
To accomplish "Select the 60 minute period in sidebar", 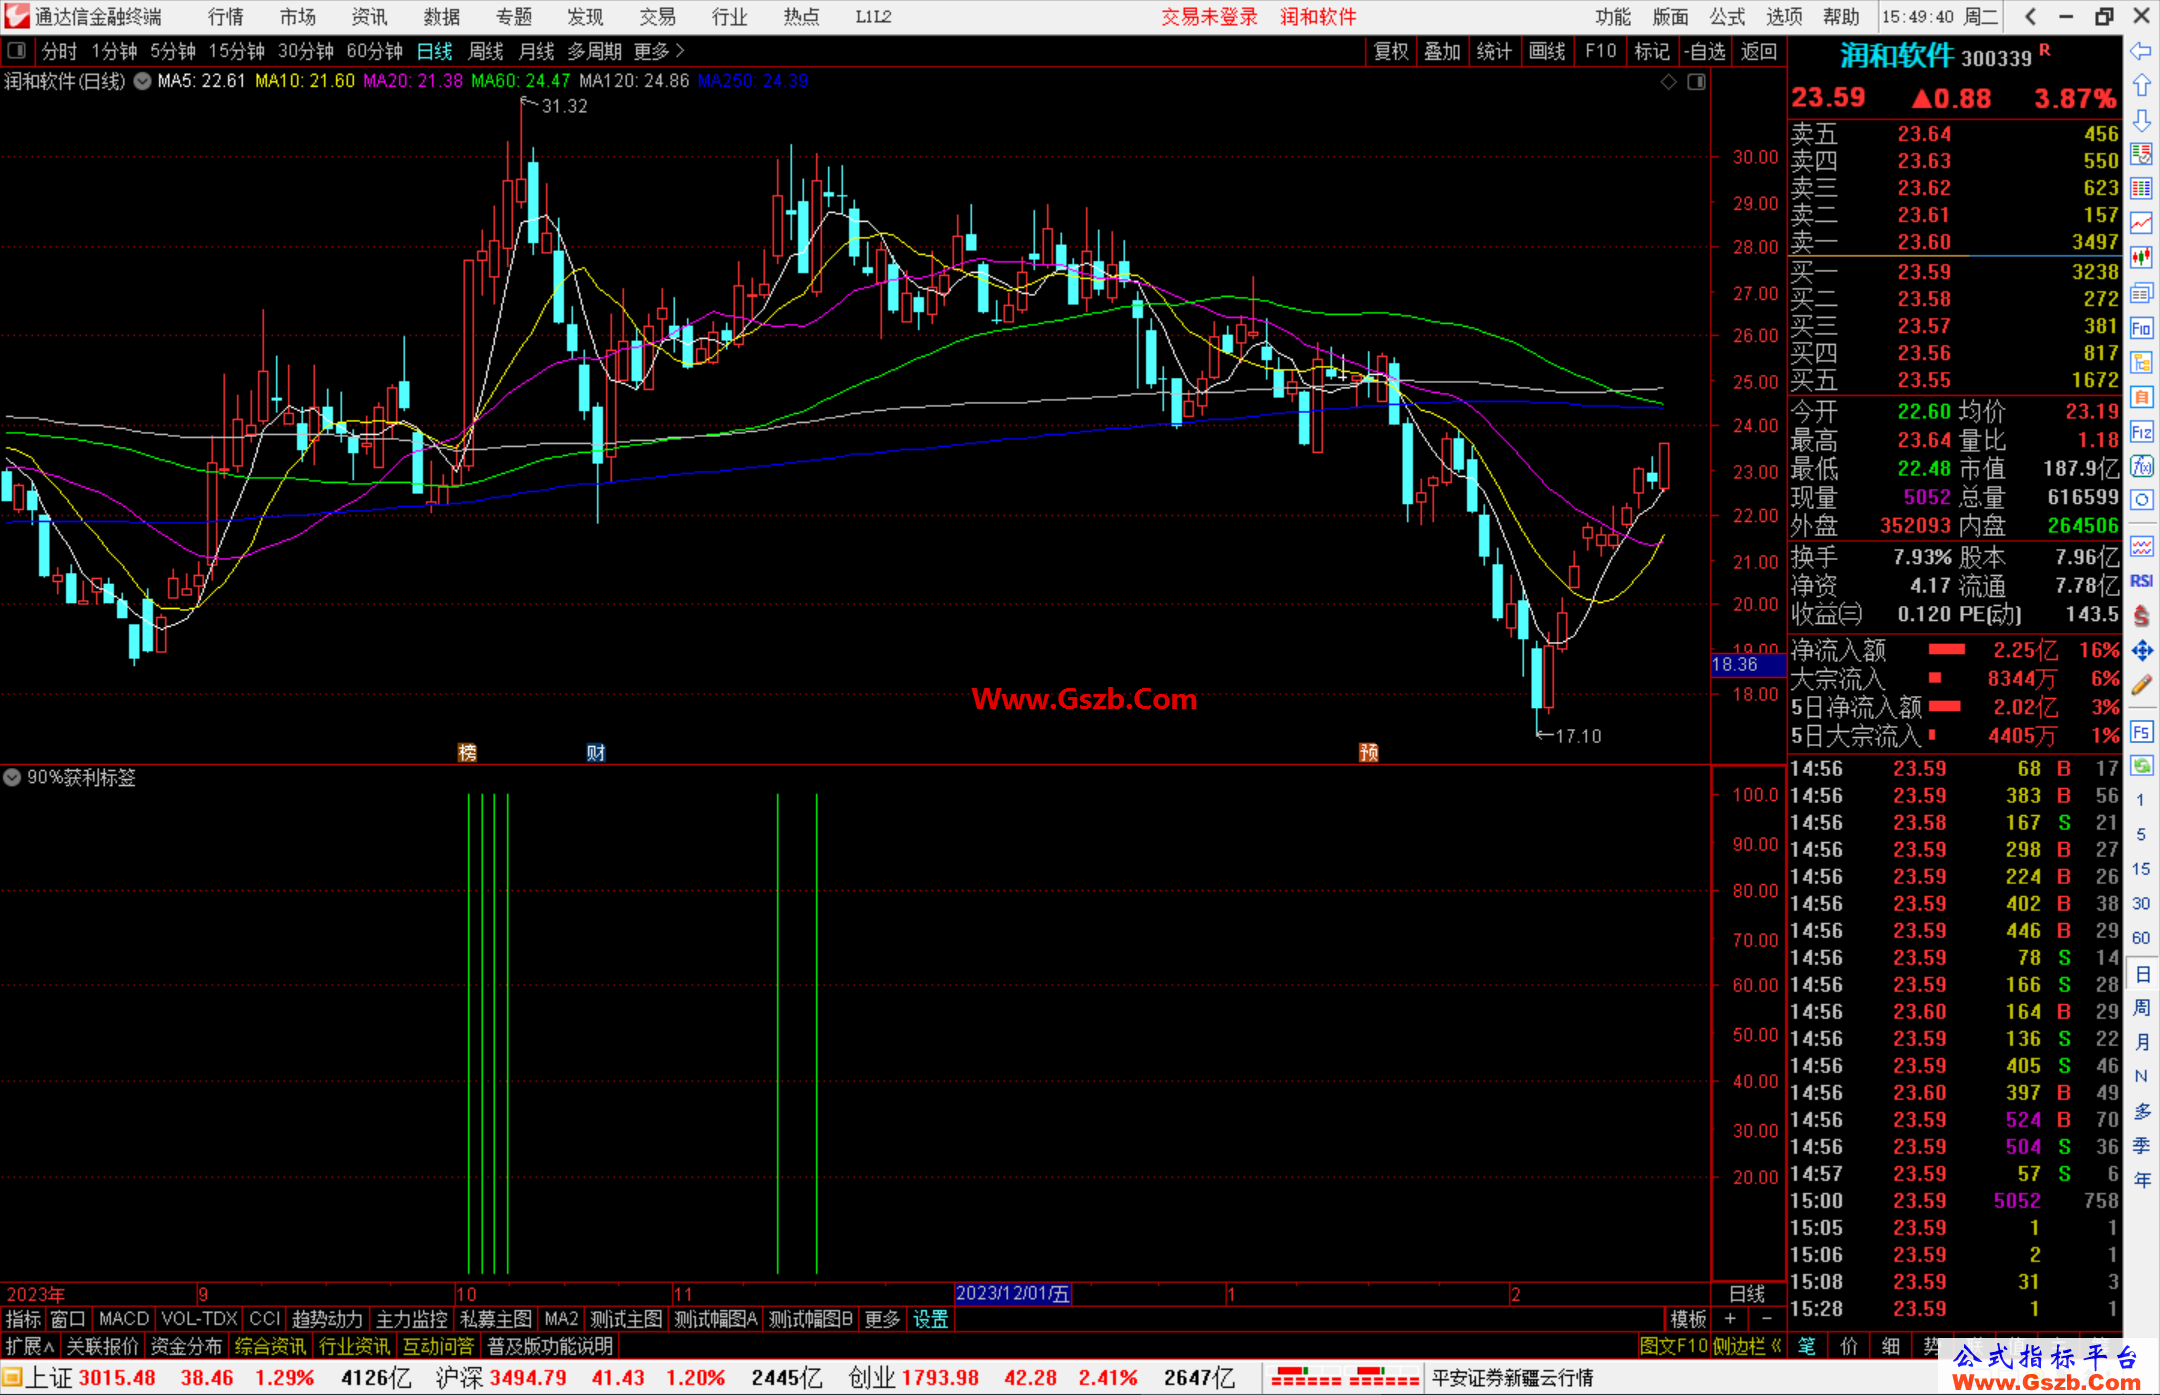I will pos(2141,938).
